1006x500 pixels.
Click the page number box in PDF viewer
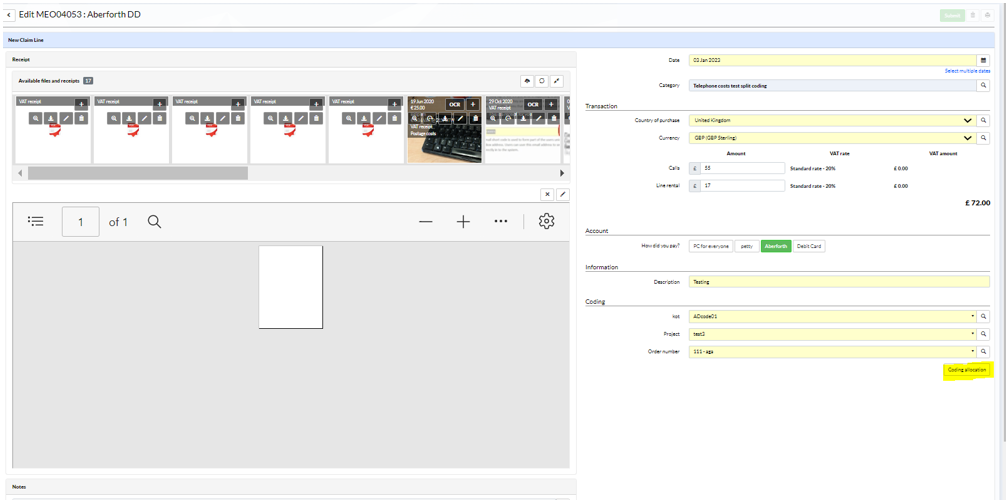pyautogui.click(x=81, y=221)
